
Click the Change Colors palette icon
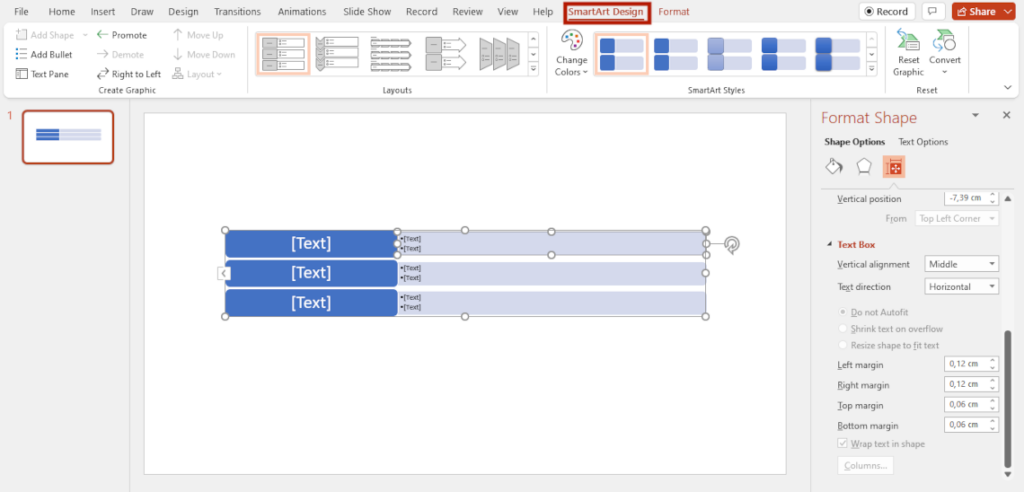point(571,41)
